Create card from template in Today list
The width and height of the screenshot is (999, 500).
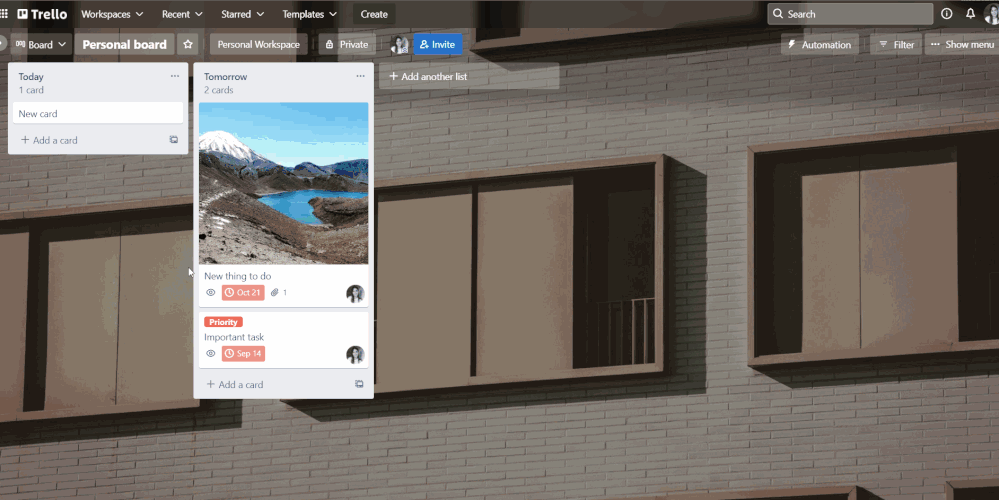coord(173,139)
